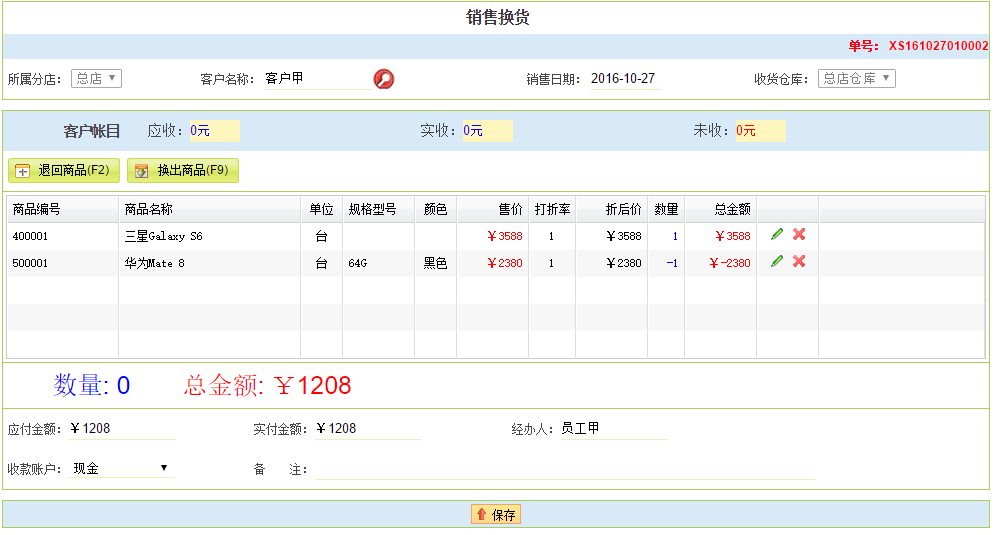The image size is (998, 535).
Task: Click the 退回商品(F2) button
Action: (64, 171)
